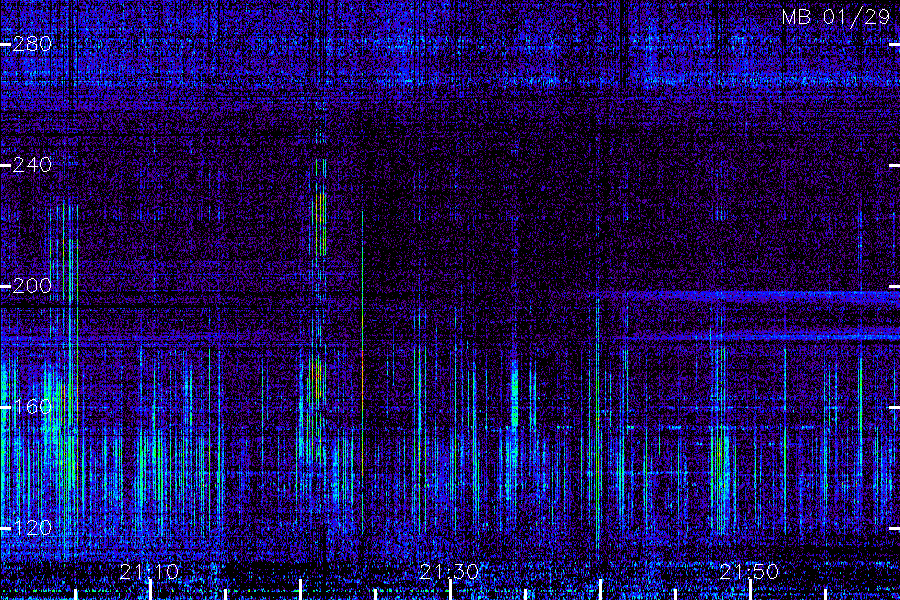Click the MB 01/29 date label

pos(836,17)
